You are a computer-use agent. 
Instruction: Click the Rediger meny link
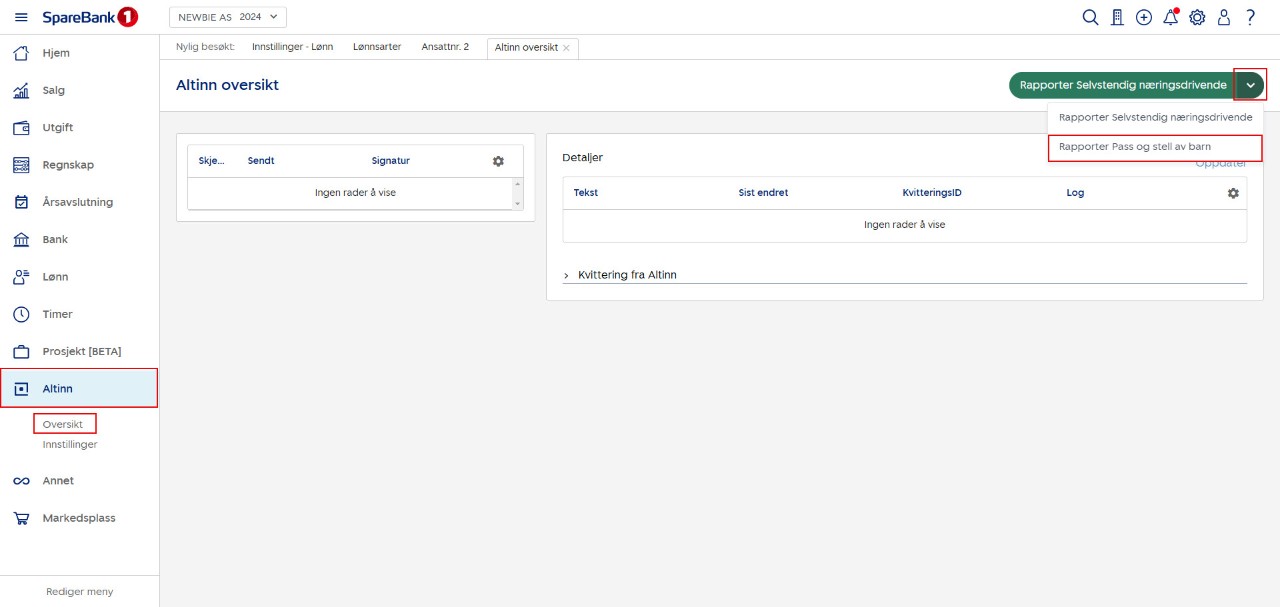tap(79, 592)
